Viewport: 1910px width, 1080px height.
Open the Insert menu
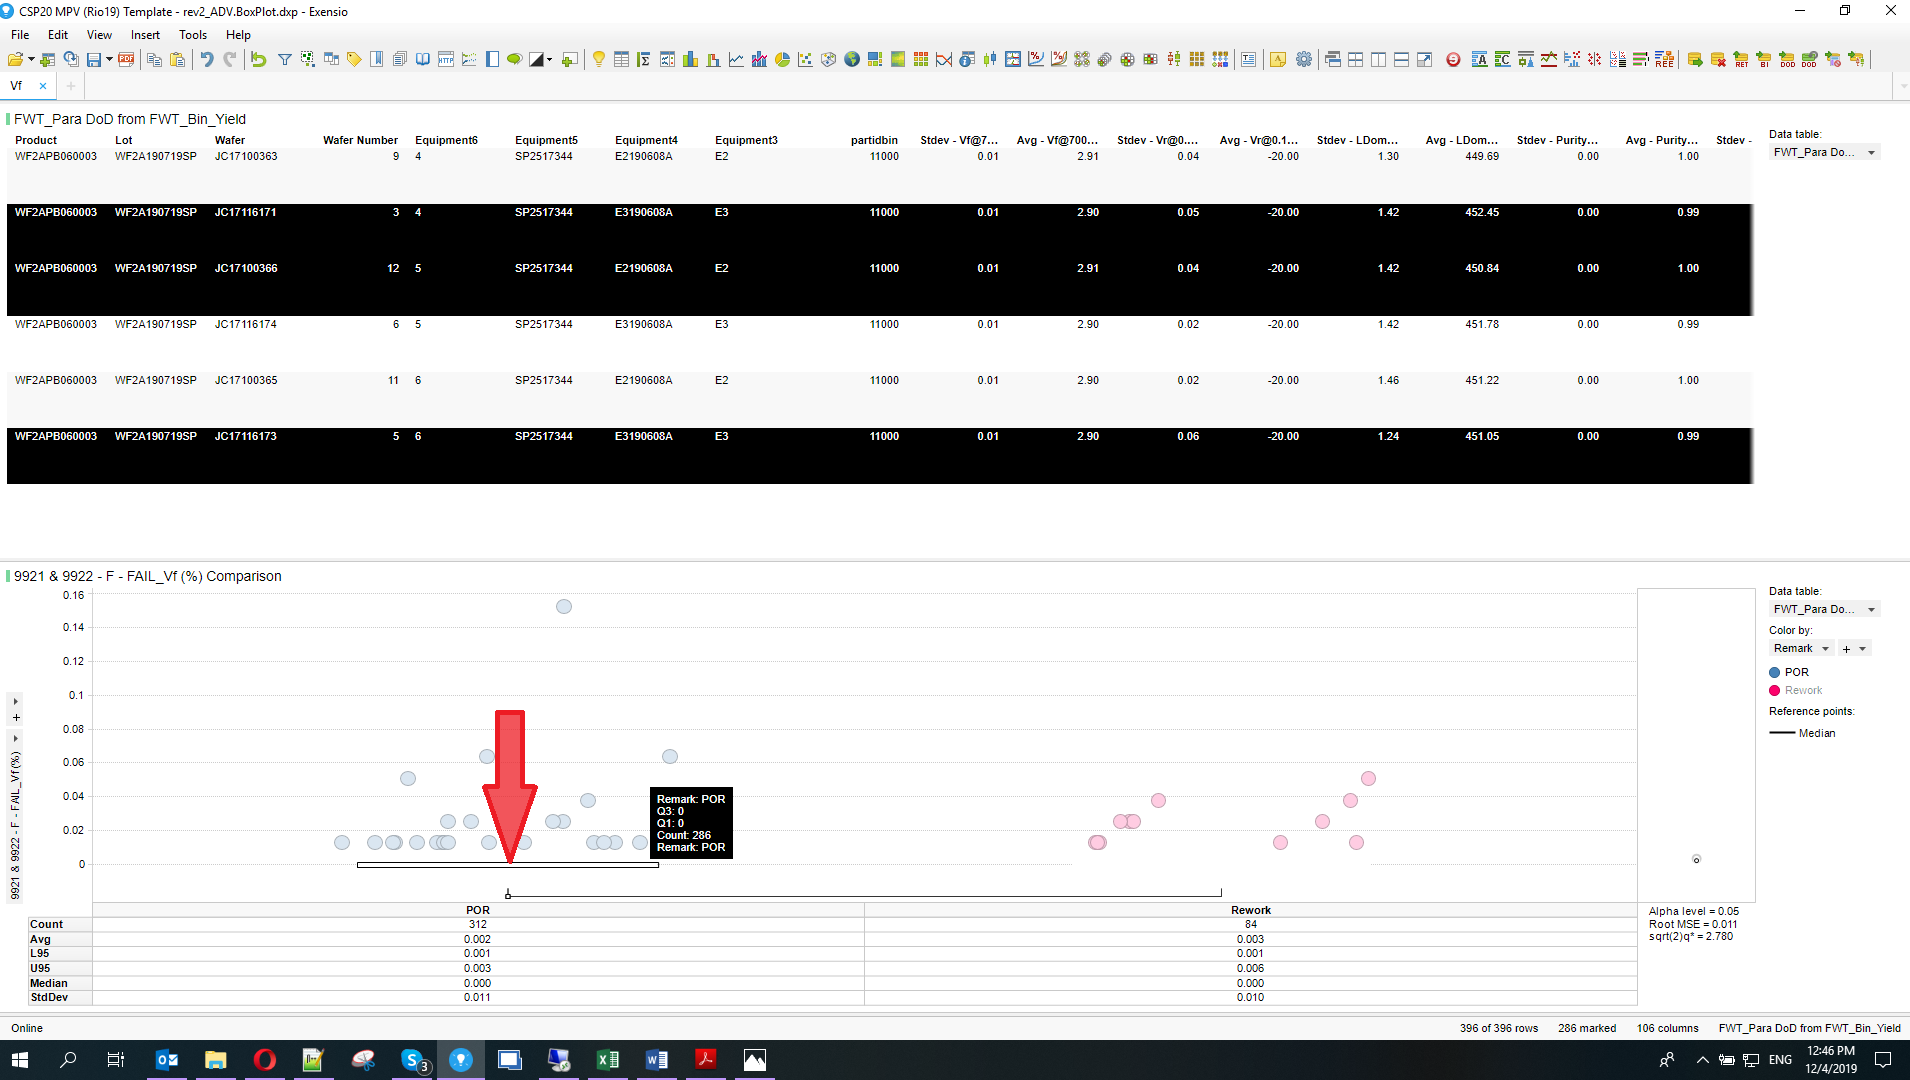point(145,35)
